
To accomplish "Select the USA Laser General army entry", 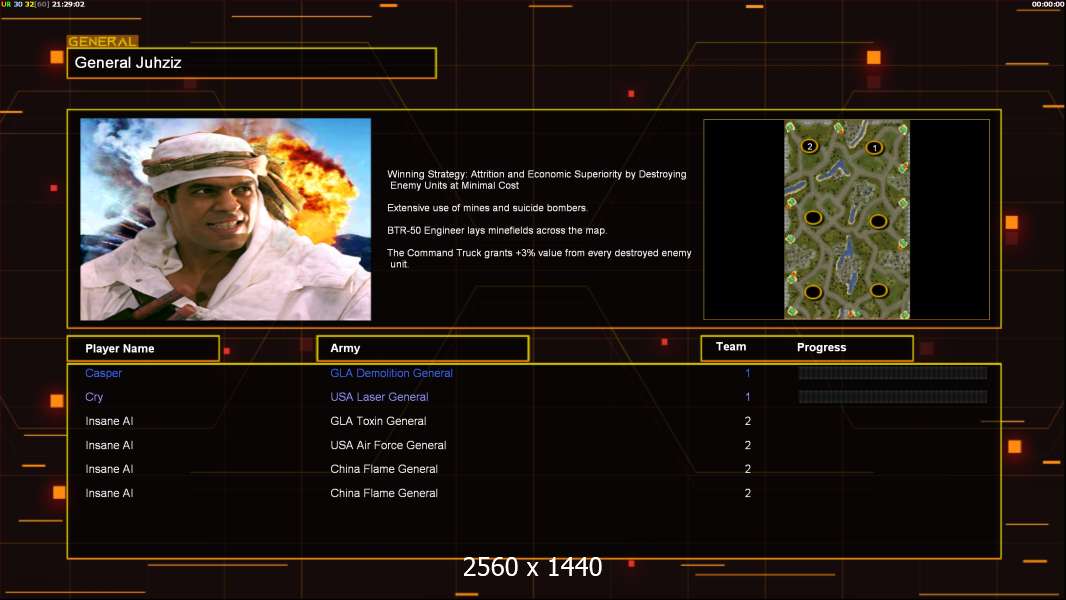I will pos(379,397).
